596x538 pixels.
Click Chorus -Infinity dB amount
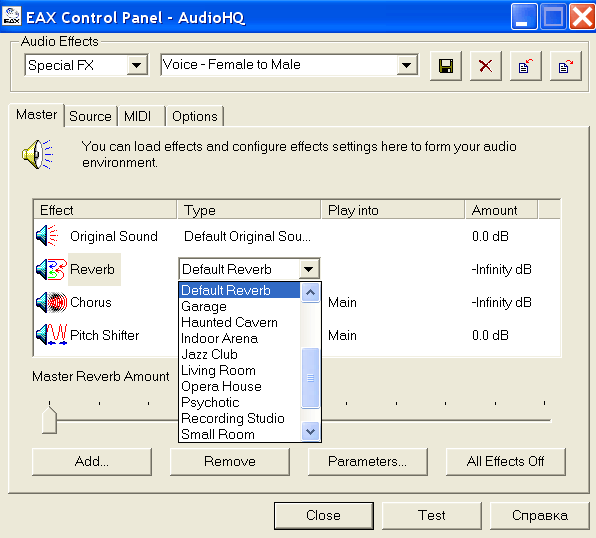pos(501,302)
